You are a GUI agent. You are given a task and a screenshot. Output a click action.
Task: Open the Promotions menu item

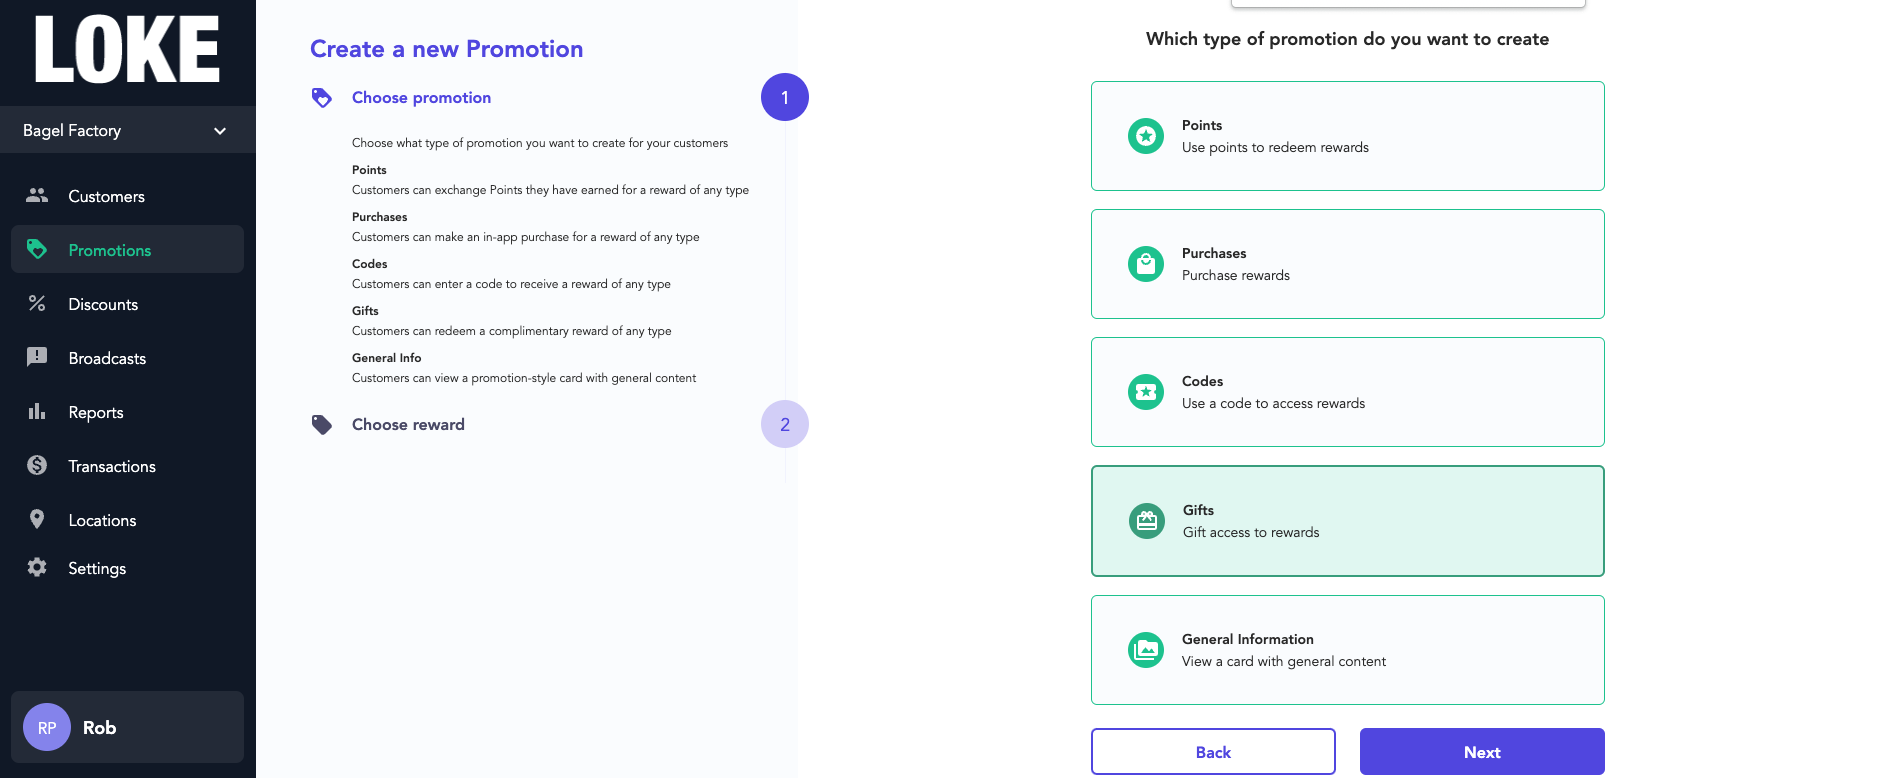[127, 249]
